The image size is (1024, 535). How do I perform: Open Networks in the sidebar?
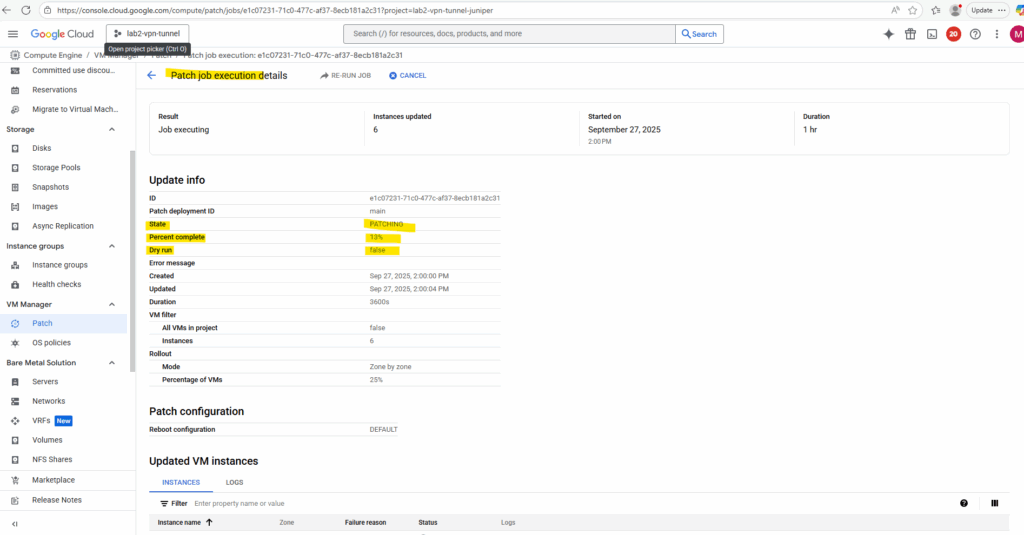pyautogui.click(x=48, y=401)
